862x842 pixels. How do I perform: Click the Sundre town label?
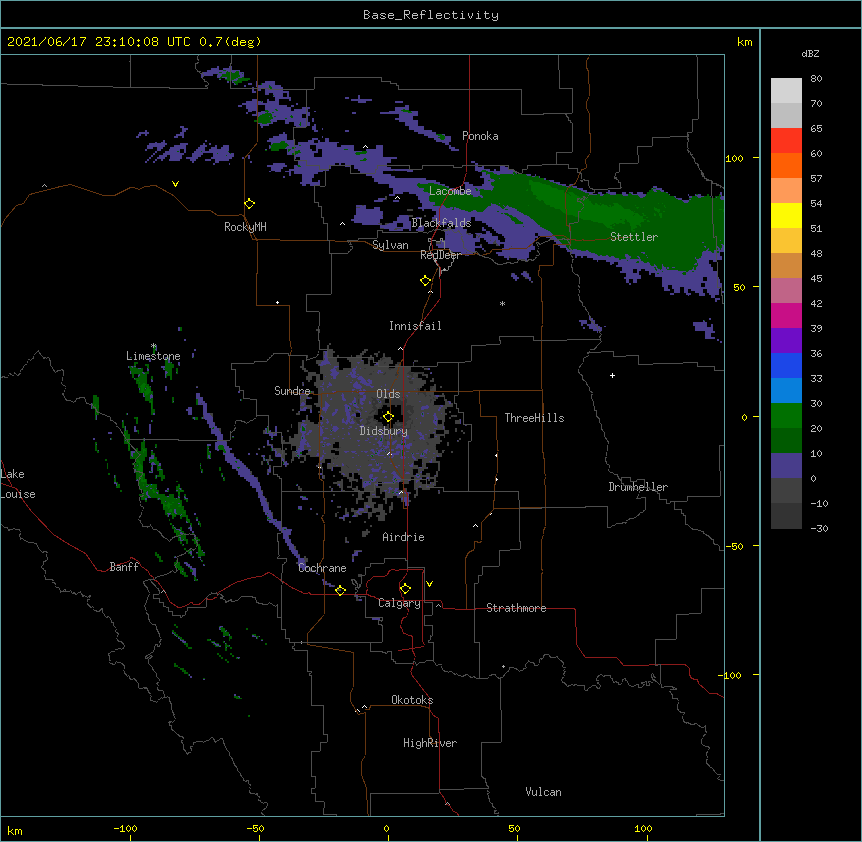click(292, 391)
